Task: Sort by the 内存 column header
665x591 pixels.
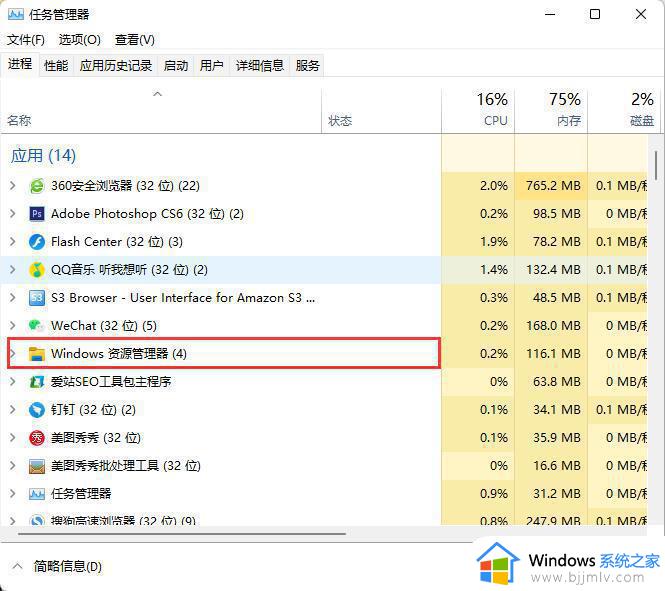Action: pyautogui.click(x=551, y=111)
